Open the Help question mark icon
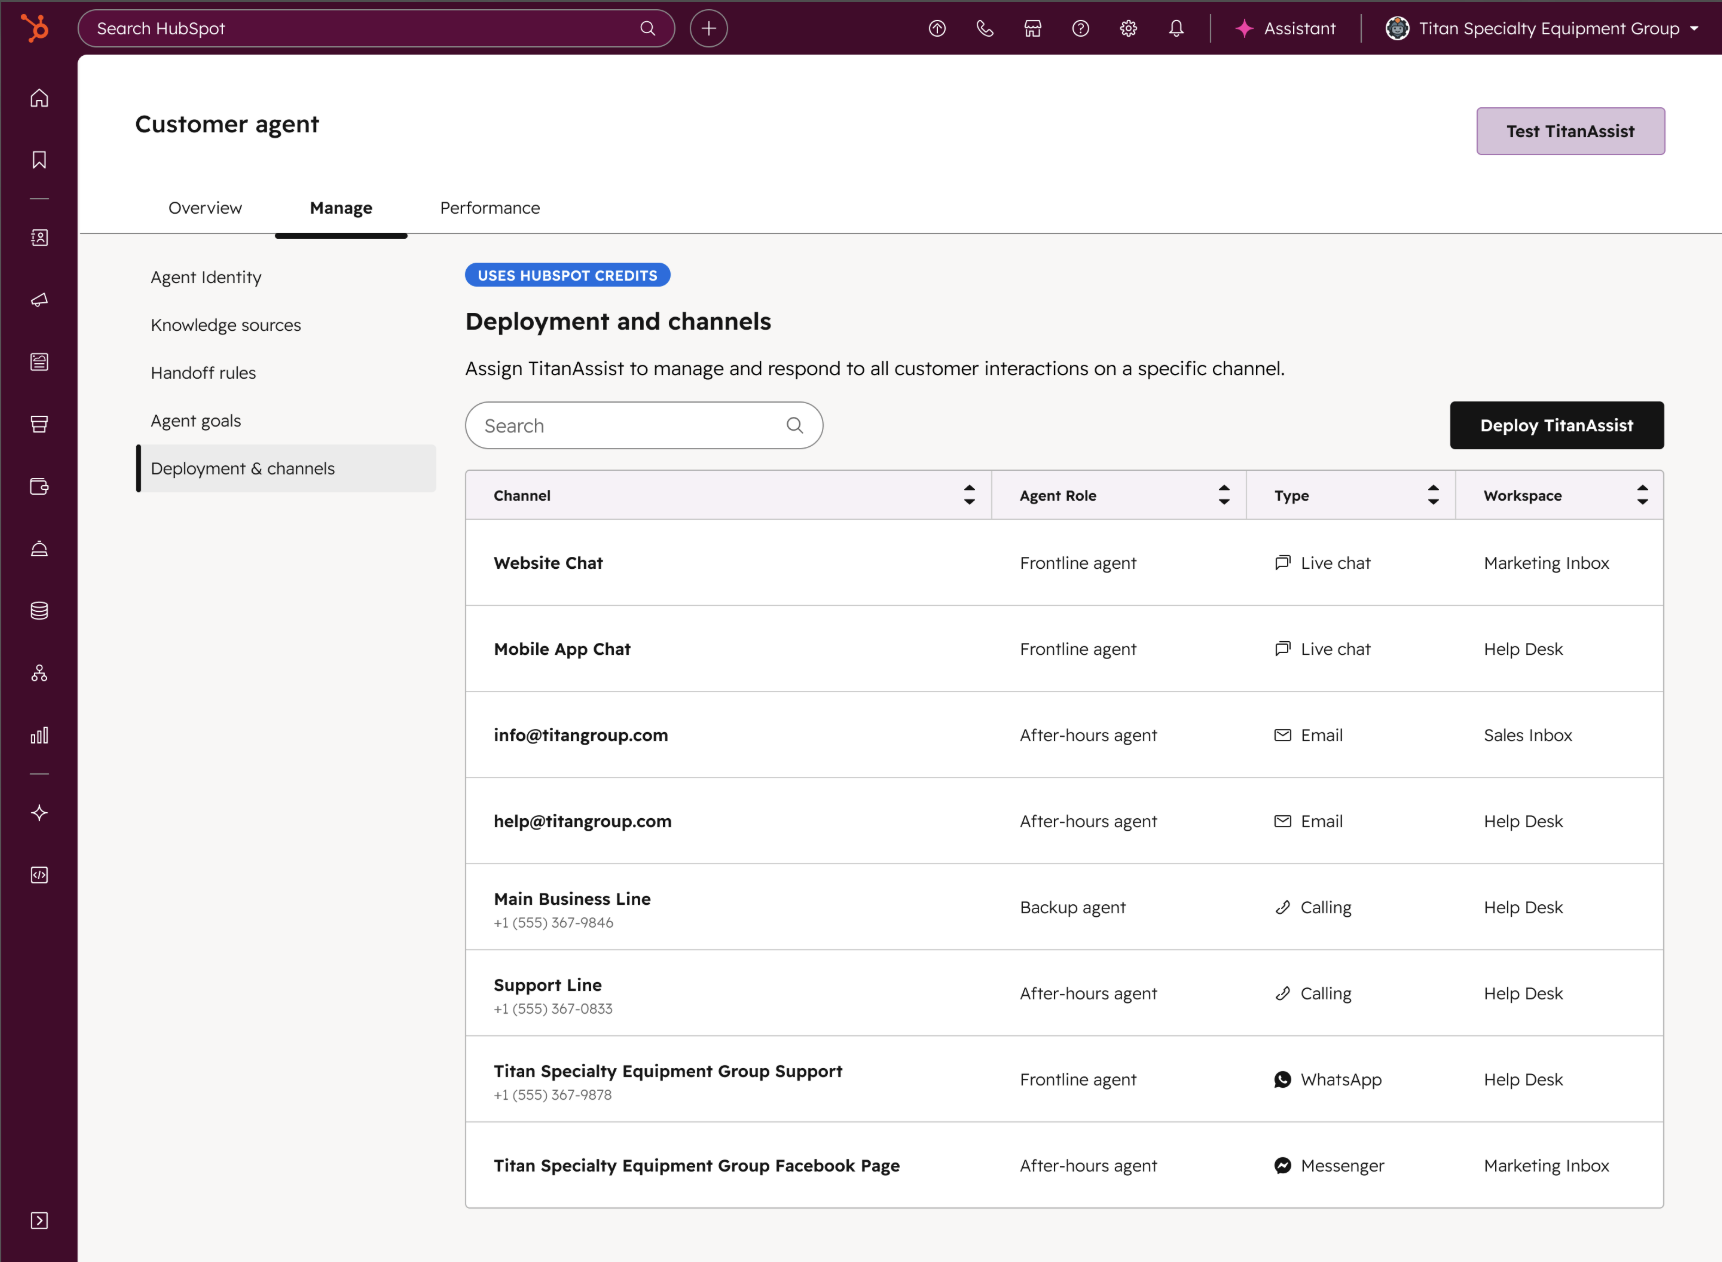This screenshot has width=1722, height=1262. 1081,28
